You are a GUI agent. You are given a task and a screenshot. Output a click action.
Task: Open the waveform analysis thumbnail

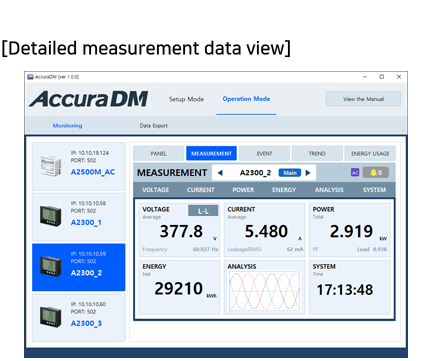pyautogui.click(x=264, y=291)
